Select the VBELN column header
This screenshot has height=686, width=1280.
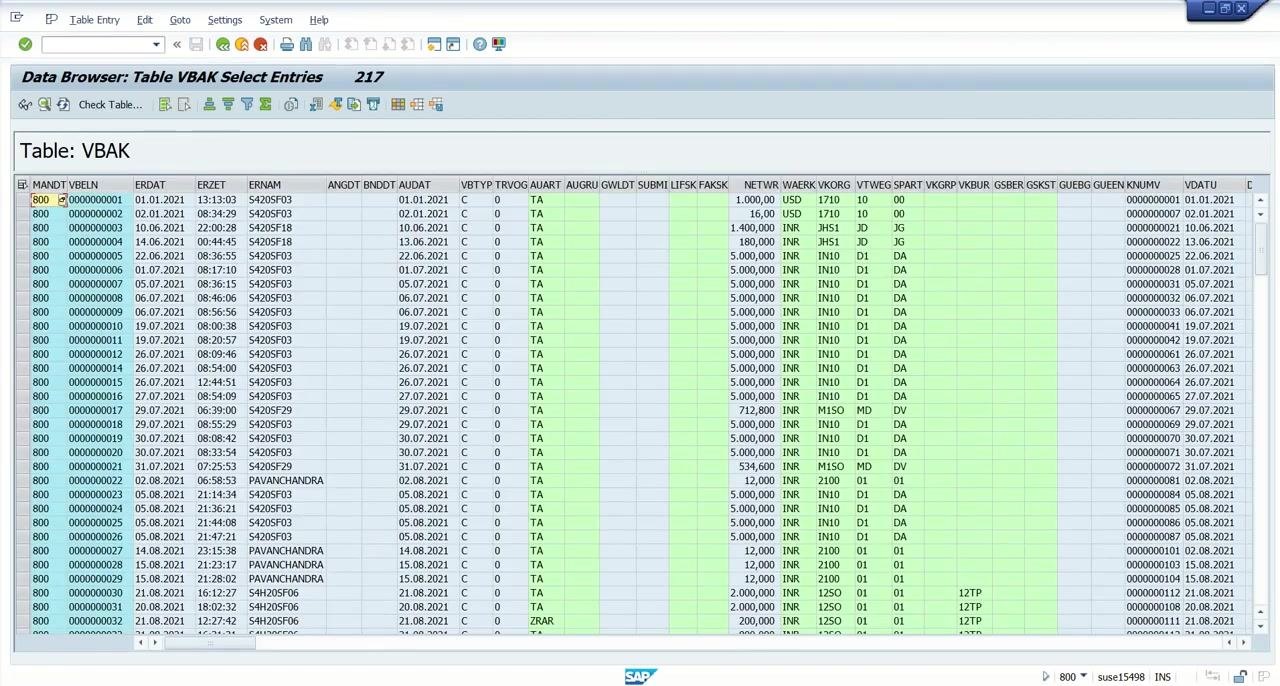(100, 185)
